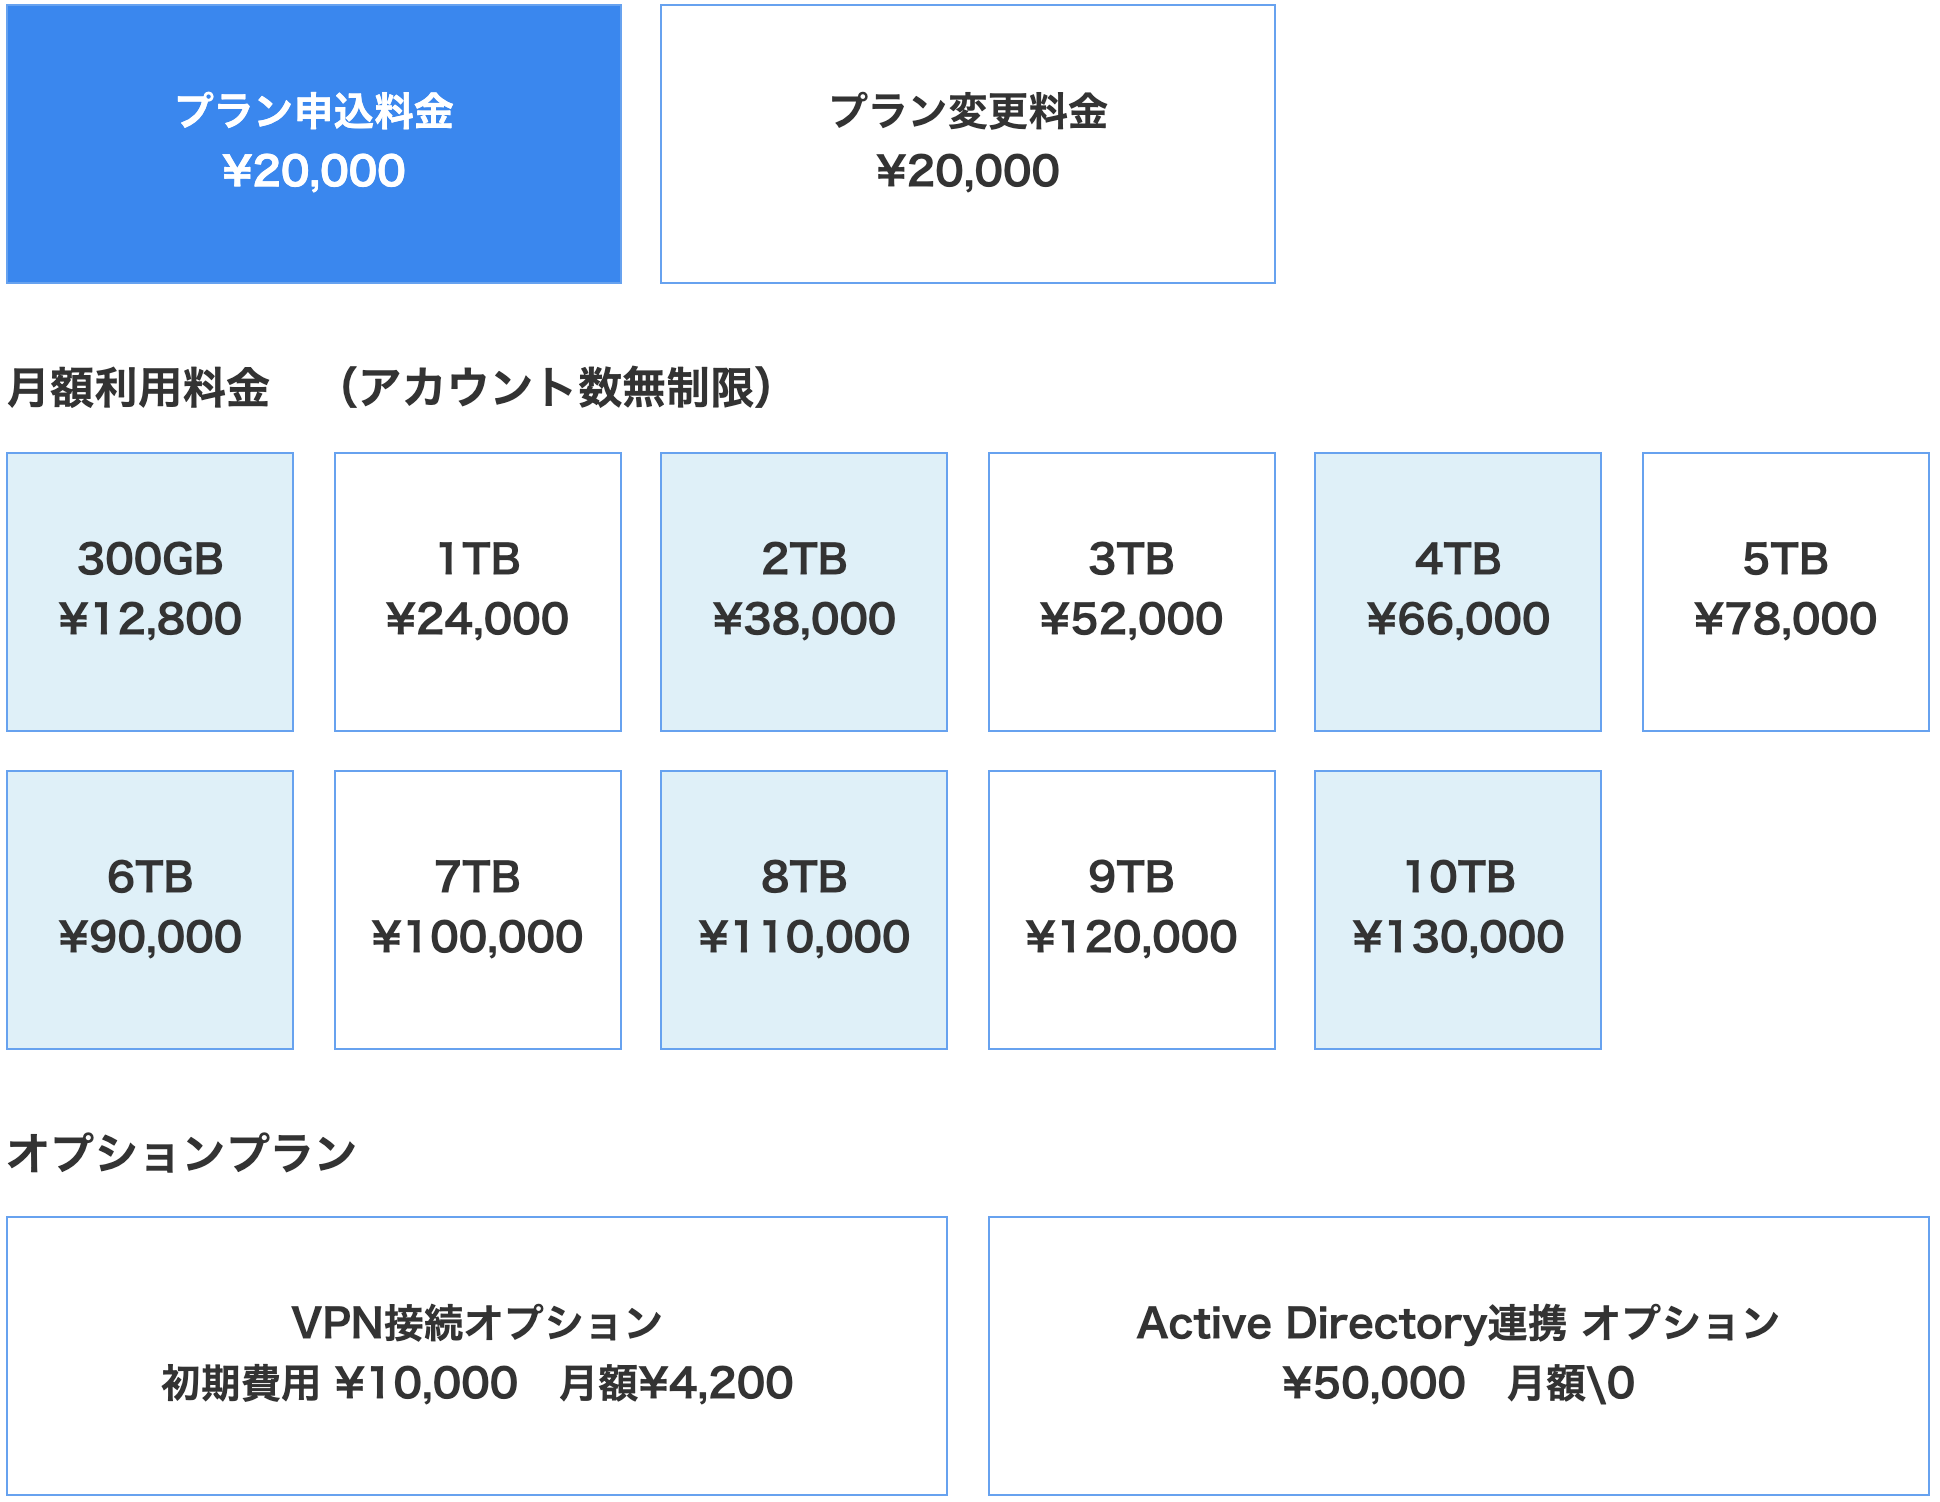Click the 初期費用 ¥10,000 月額¥4,200 price text
The height and width of the screenshot is (1502, 1940).
(477, 1384)
